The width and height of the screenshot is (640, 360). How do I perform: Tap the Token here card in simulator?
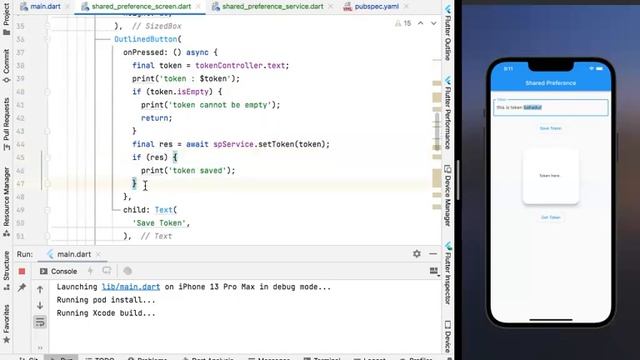pyautogui.click(x=551, y=176)
